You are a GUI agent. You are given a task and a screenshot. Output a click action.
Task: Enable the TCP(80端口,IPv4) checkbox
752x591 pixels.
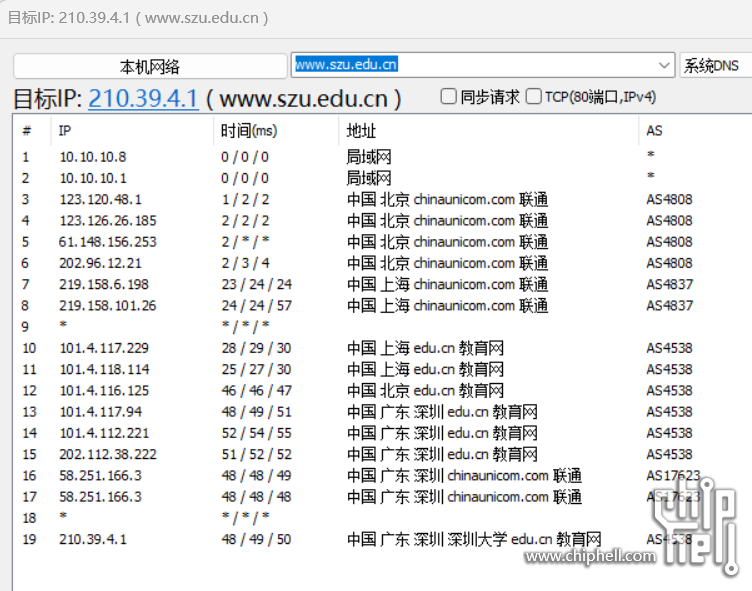(x=534, y=96)
